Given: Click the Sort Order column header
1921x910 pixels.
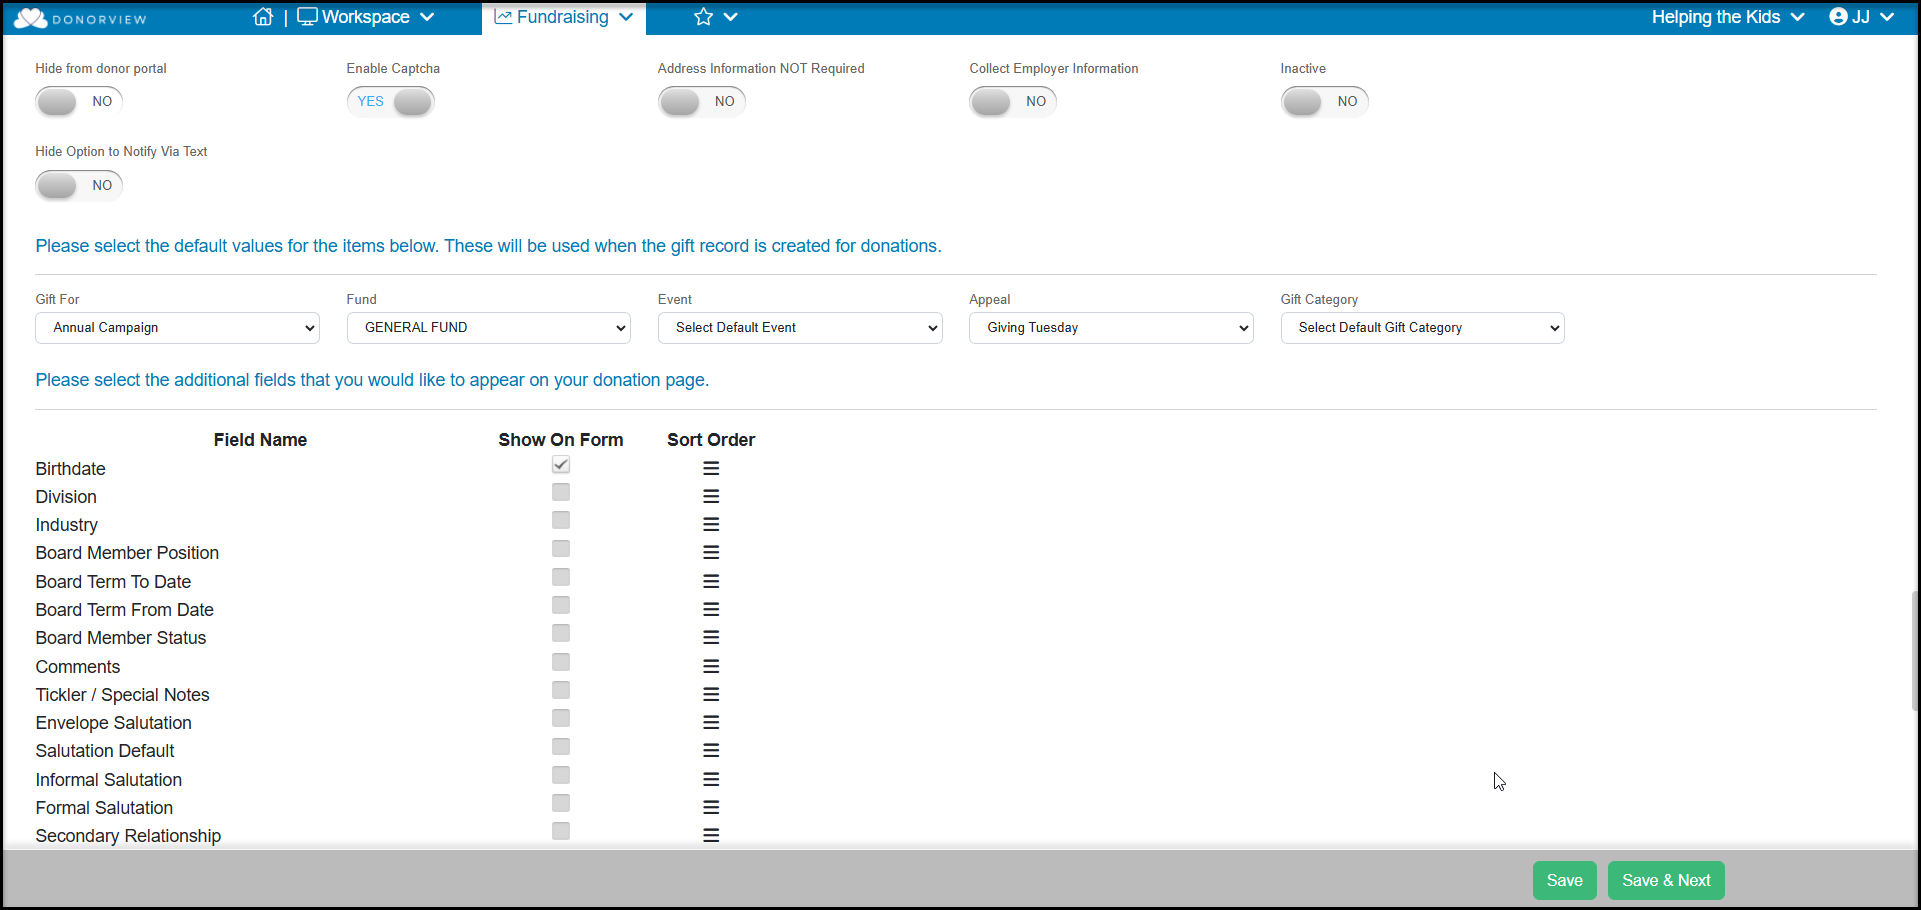Looking at the screenshot, I should pyautogui.click(x=711, y=440).
